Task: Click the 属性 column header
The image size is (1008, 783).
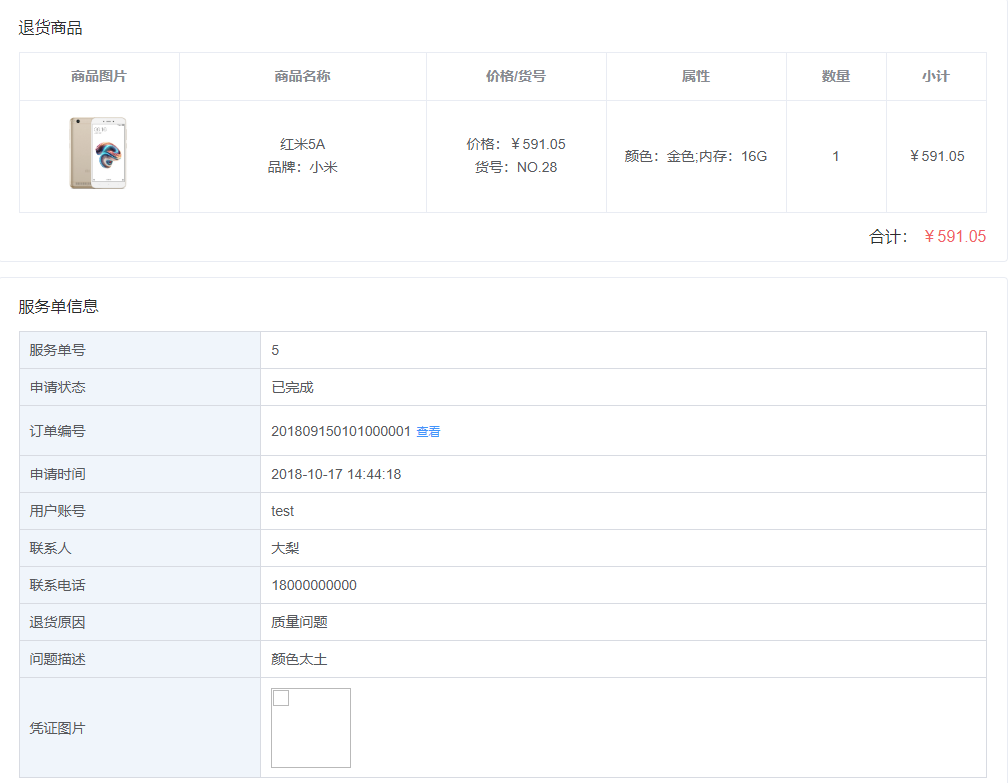Action: click(696, 75)
